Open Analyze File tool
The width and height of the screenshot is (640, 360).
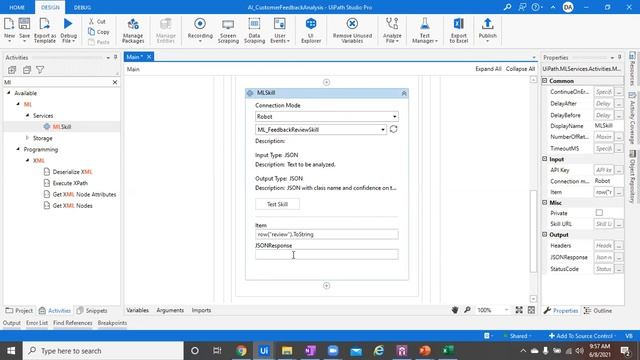tap(392, 30)
